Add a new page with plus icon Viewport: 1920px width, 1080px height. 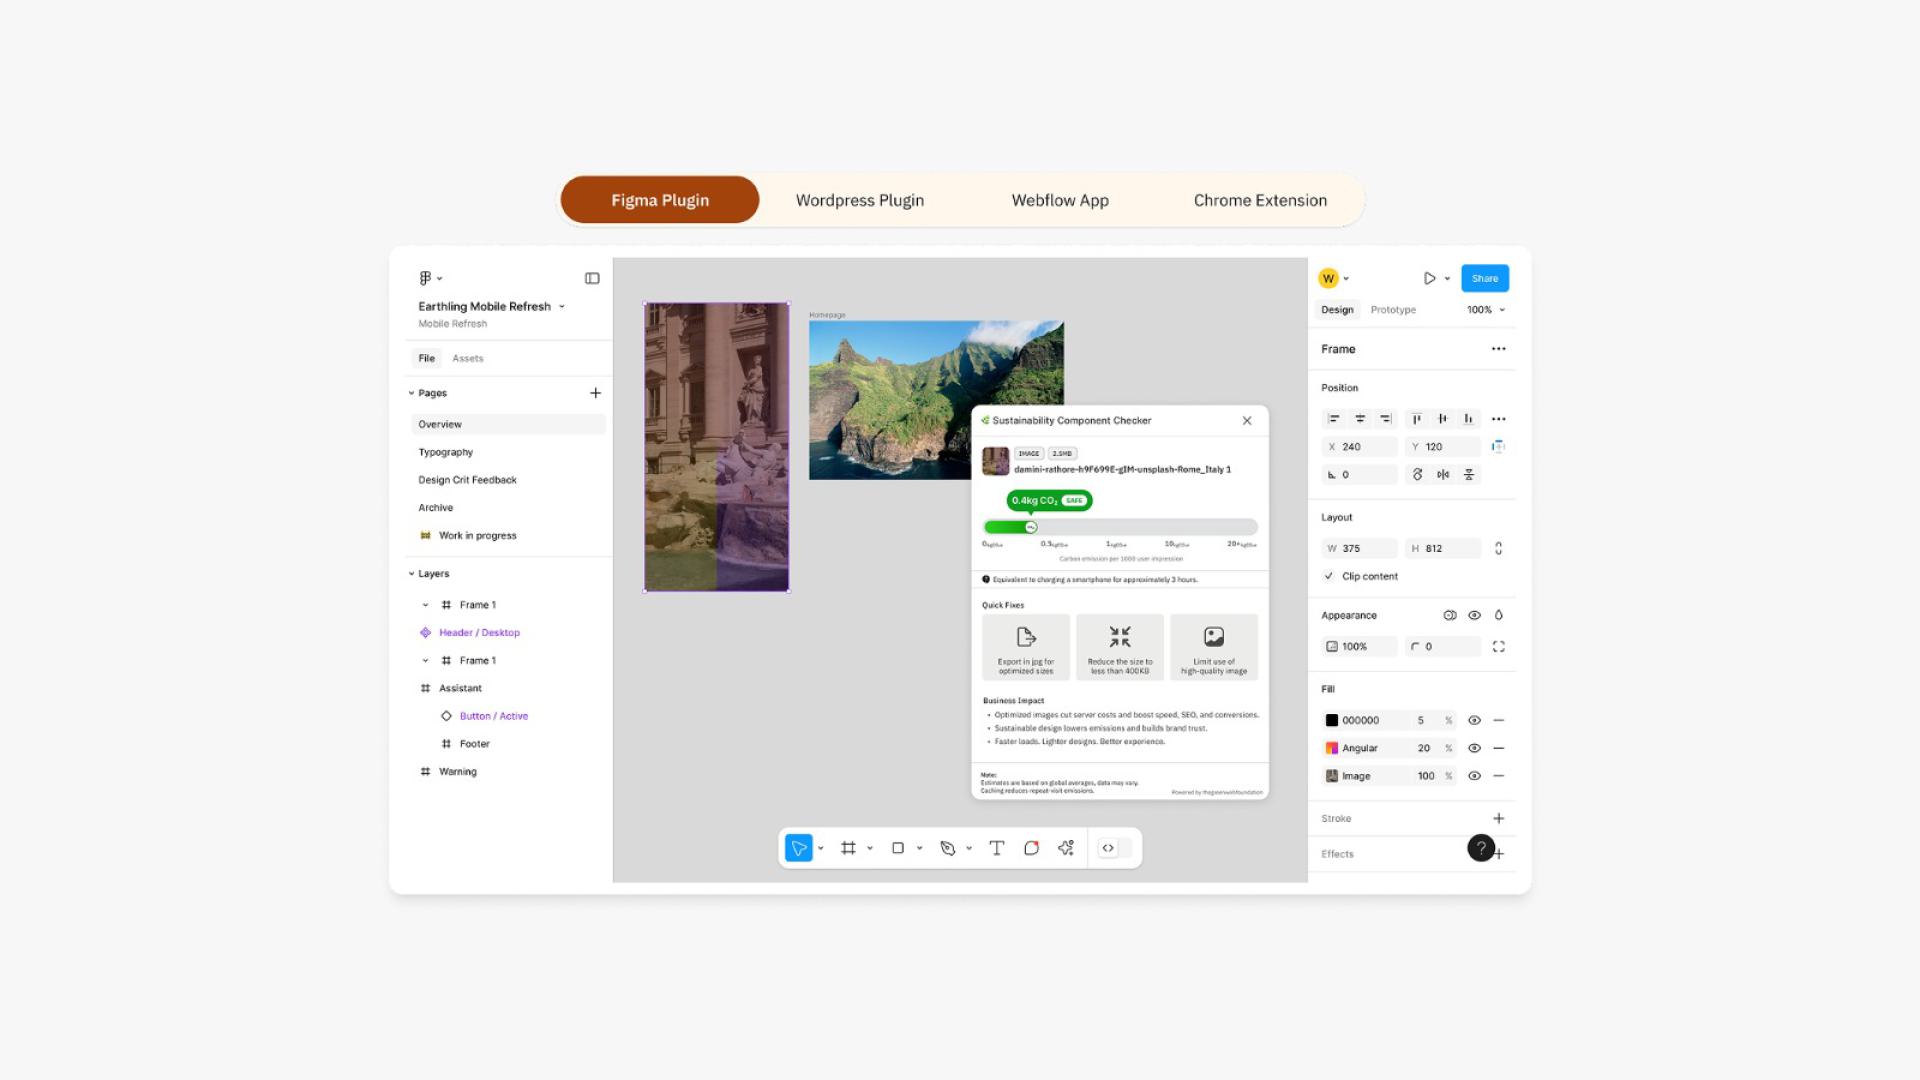click(595, 393)
